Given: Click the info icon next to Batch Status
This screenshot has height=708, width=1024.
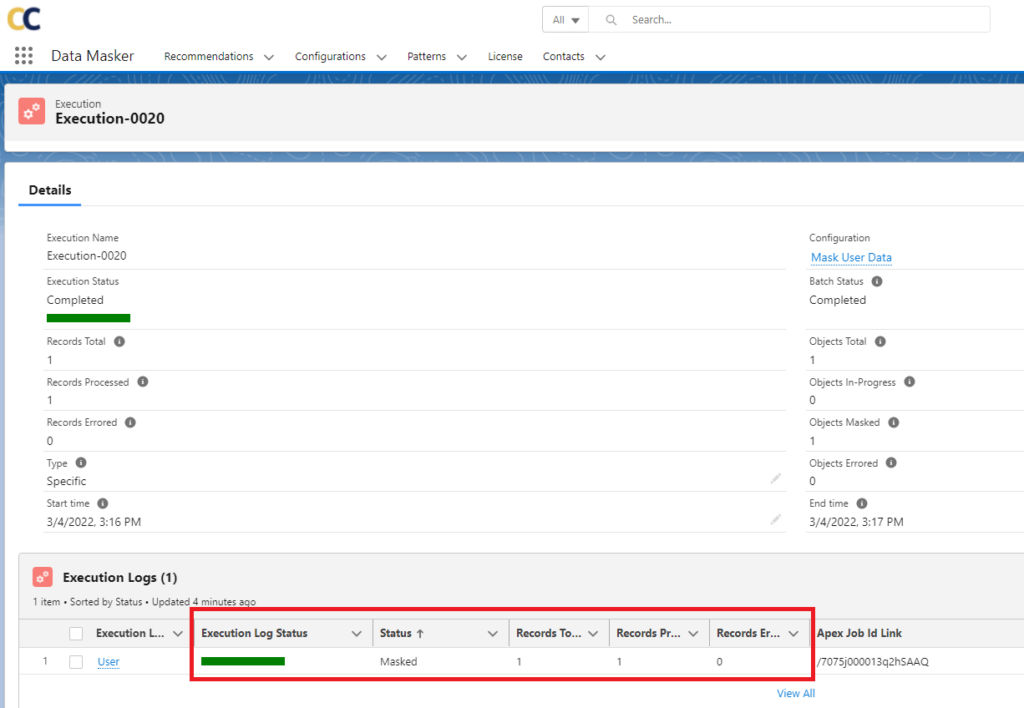Looking at the screenshot, I should pos(877,281).
